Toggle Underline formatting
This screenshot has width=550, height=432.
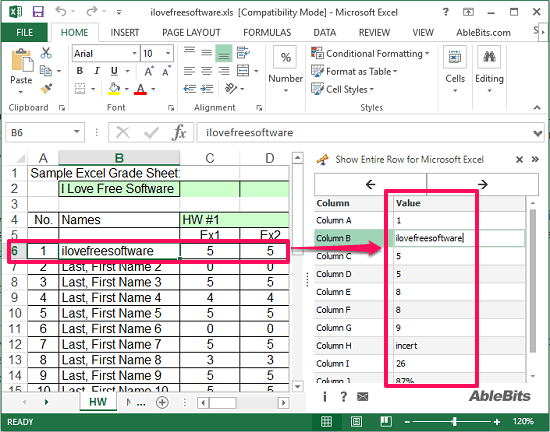coord(114,71)
